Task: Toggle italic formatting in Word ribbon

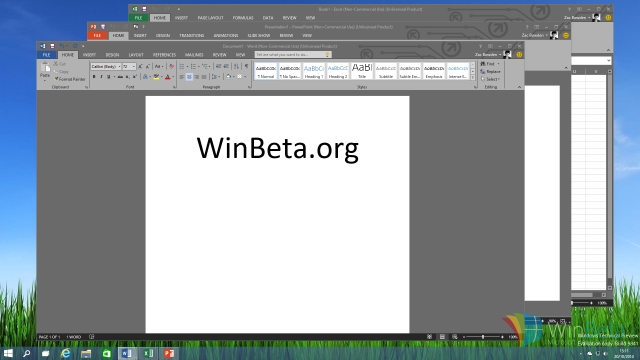Action: (101, 77)
